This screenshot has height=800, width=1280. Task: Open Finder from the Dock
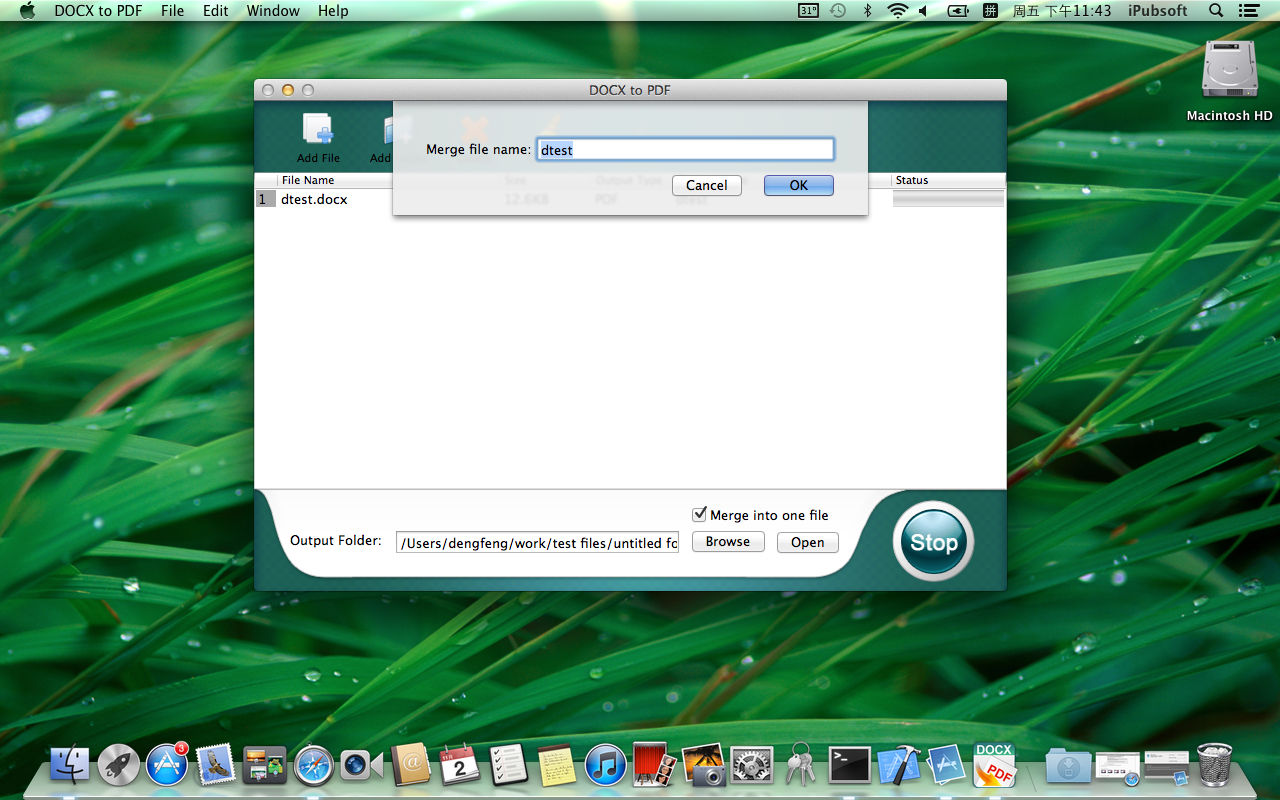(x=70, y=766)
